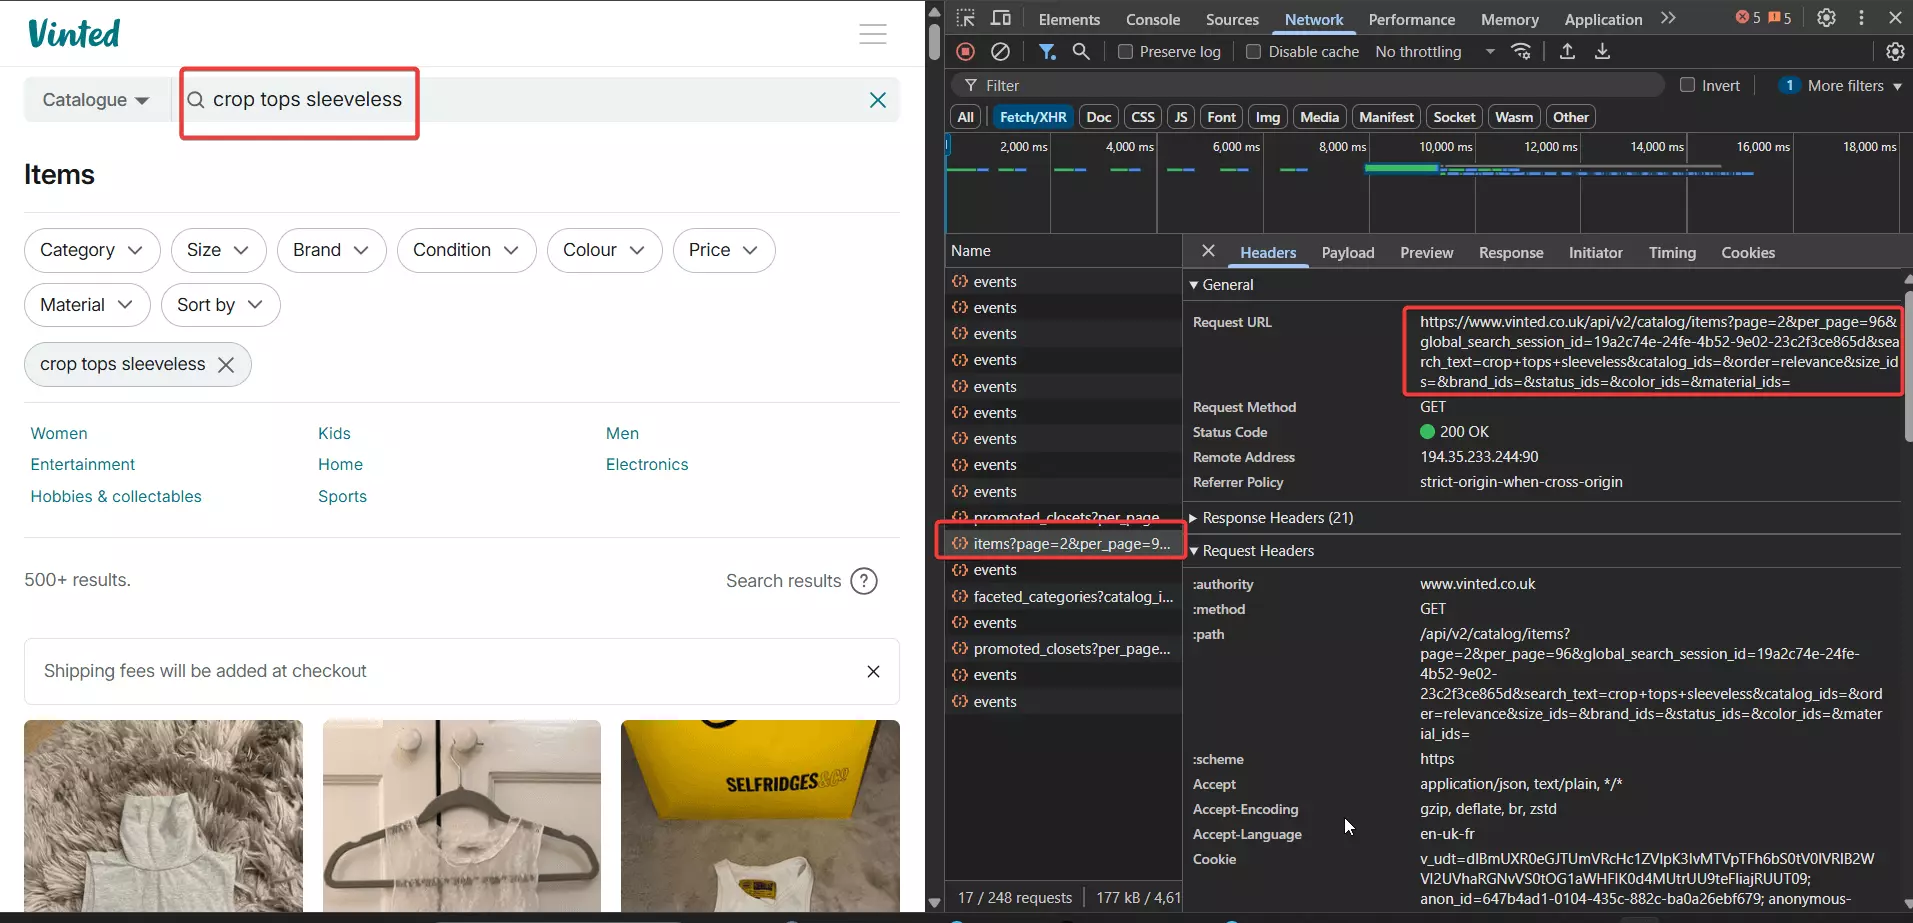Import HAR file via upload icon
Screen dimensions: 1913x923
click(1566, 51)
